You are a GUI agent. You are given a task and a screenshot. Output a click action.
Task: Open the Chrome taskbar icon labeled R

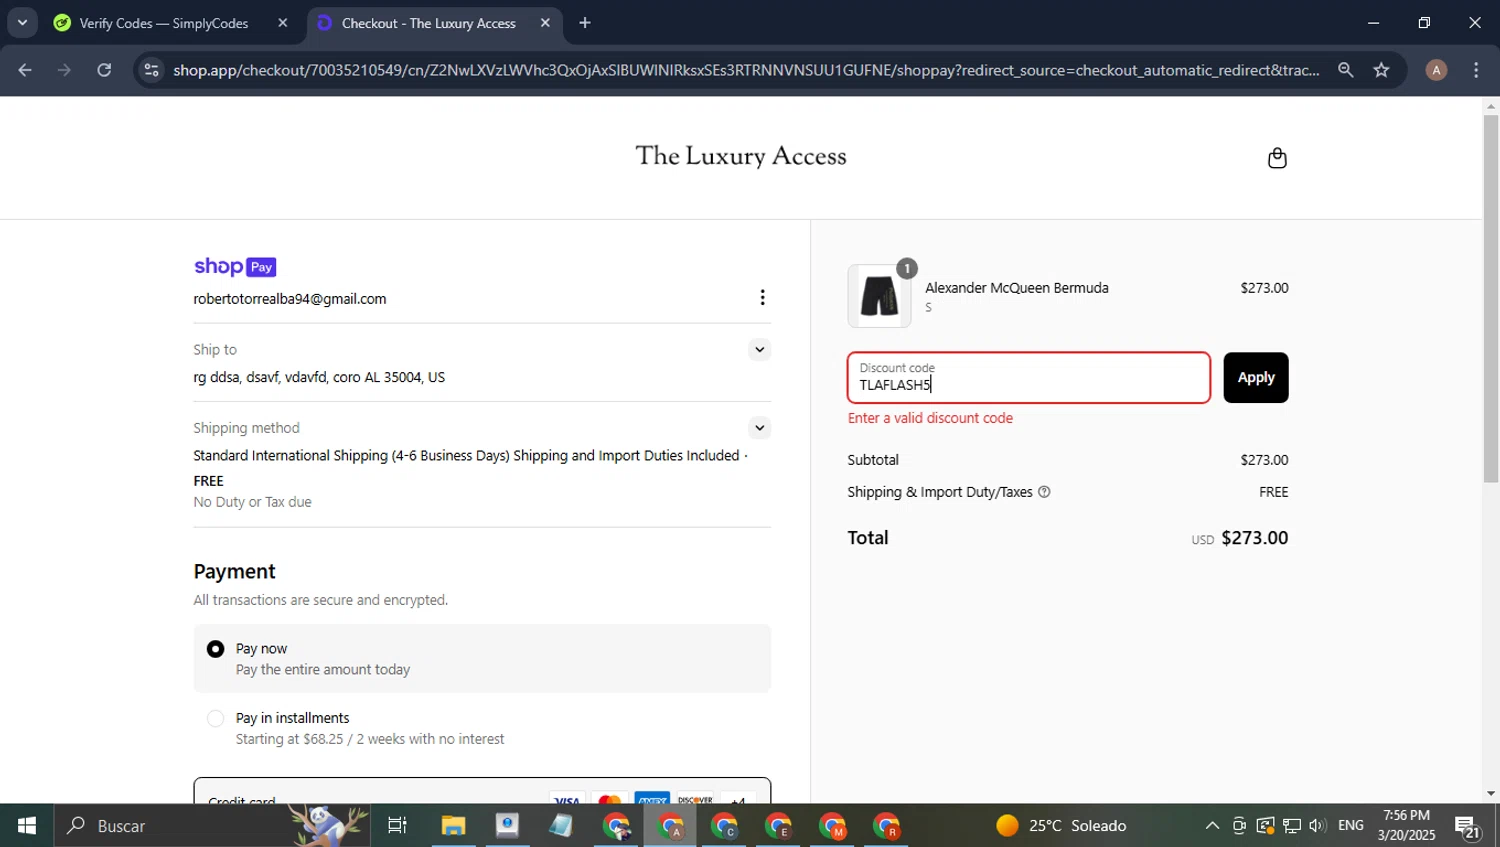886,826
